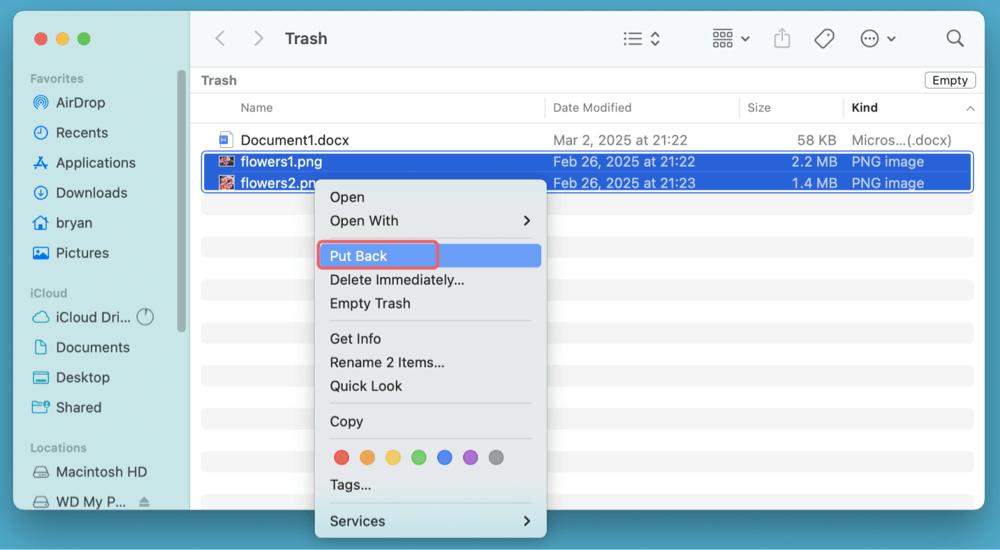Apply the red tag color
This screenshot has width=1000, height=550.
pos(342,457)
